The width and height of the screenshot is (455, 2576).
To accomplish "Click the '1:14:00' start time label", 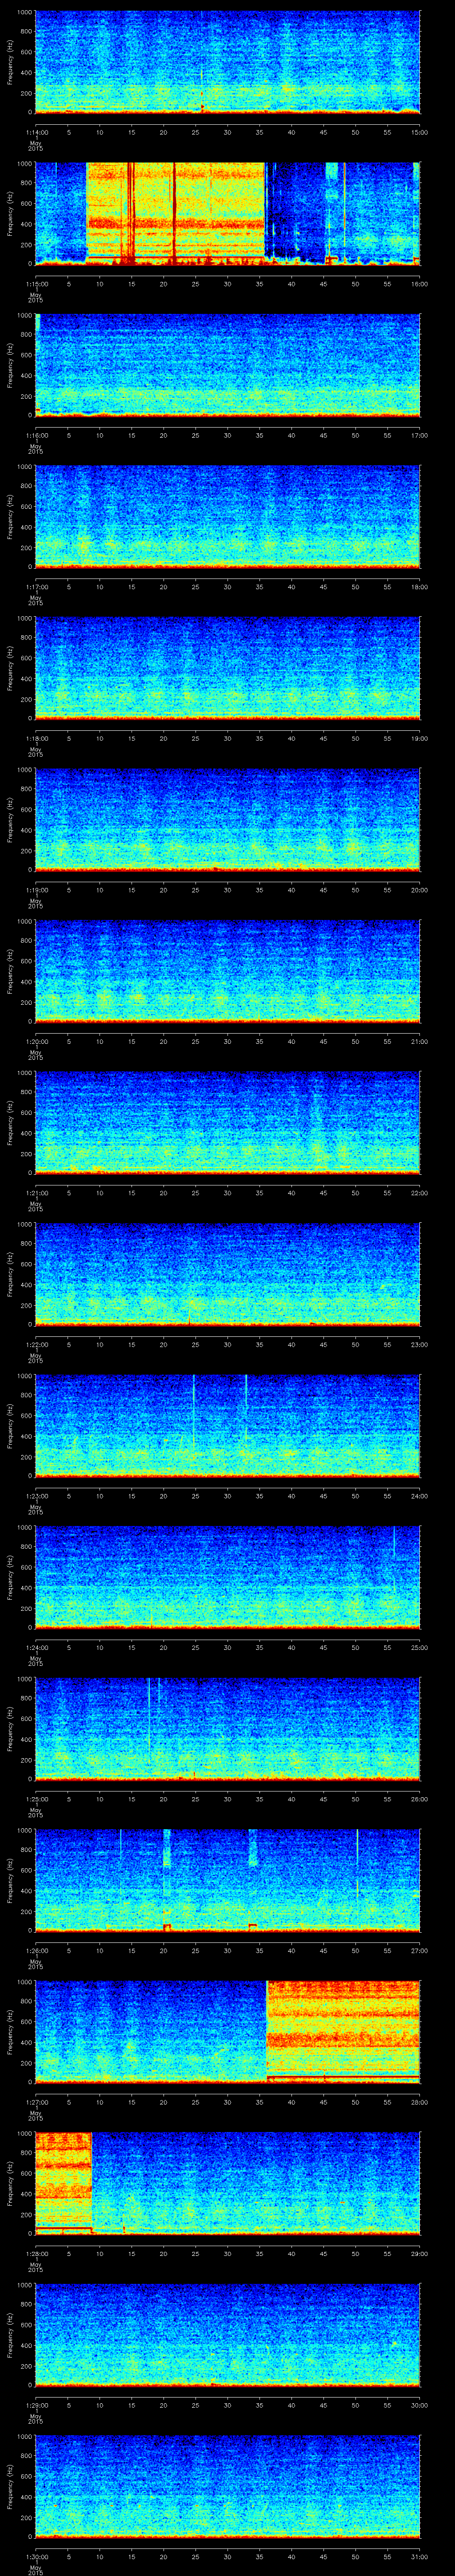I will click(36, 132).
